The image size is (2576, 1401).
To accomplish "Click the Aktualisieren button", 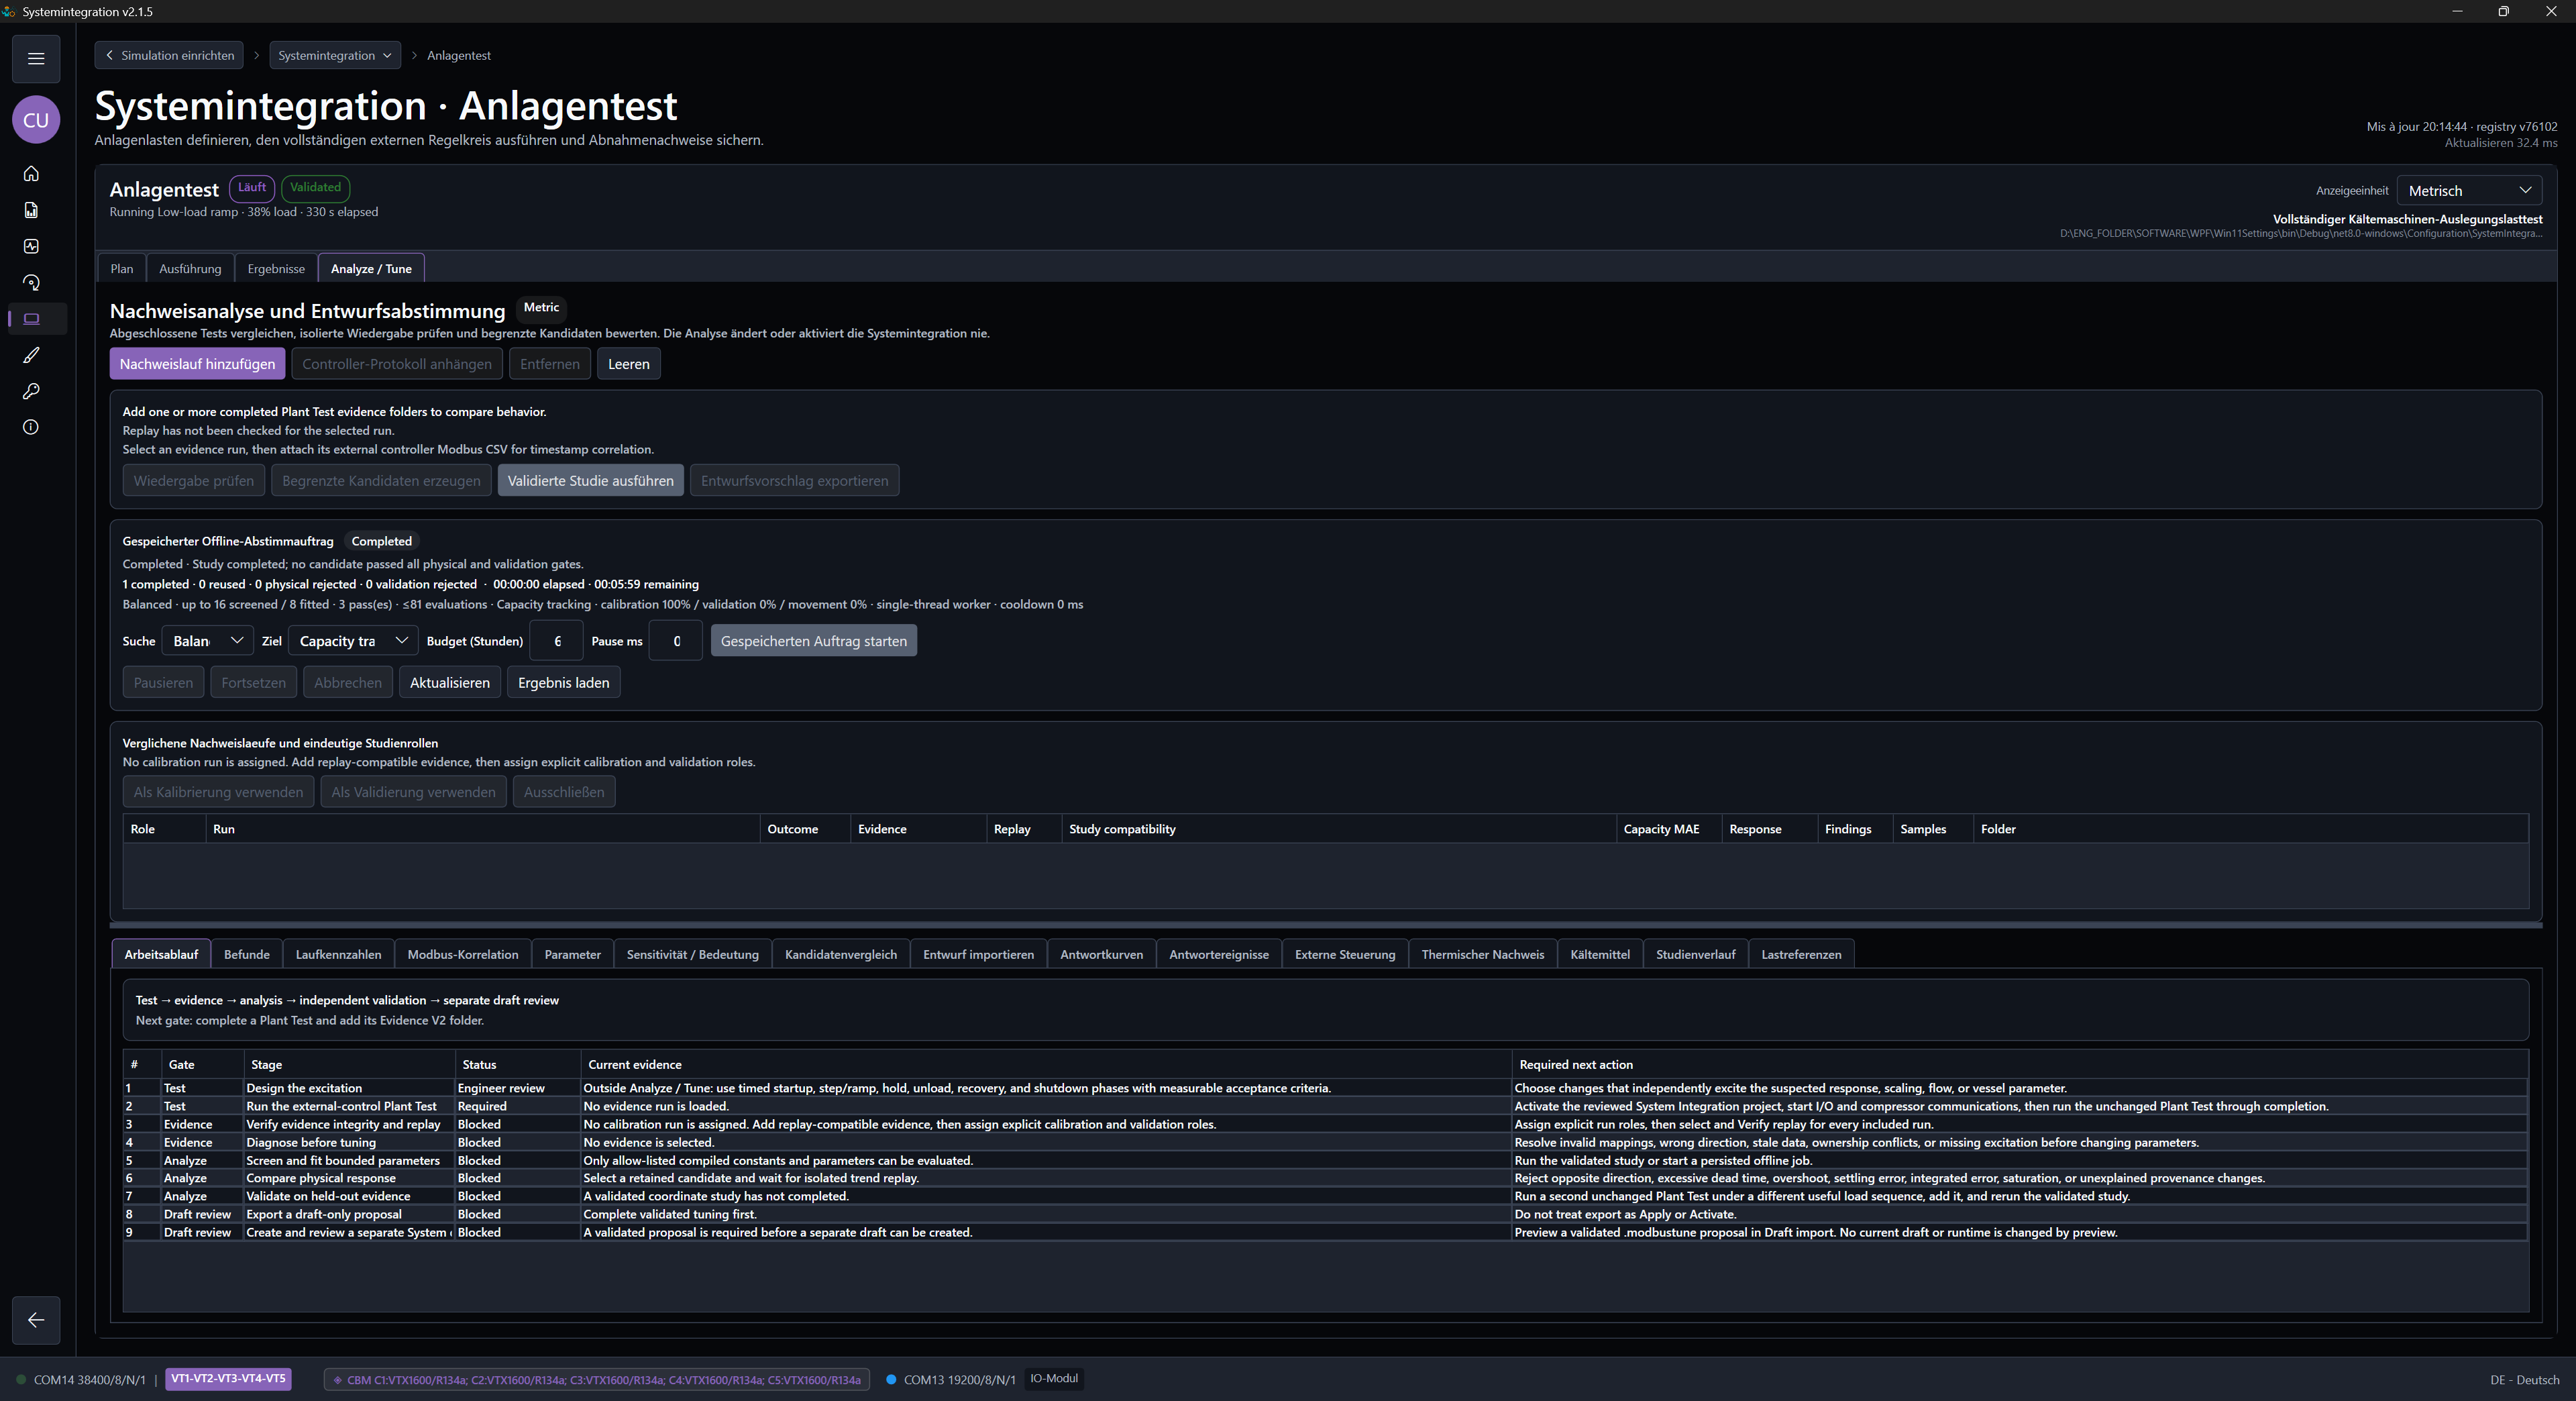I will (x=450, y=683).
